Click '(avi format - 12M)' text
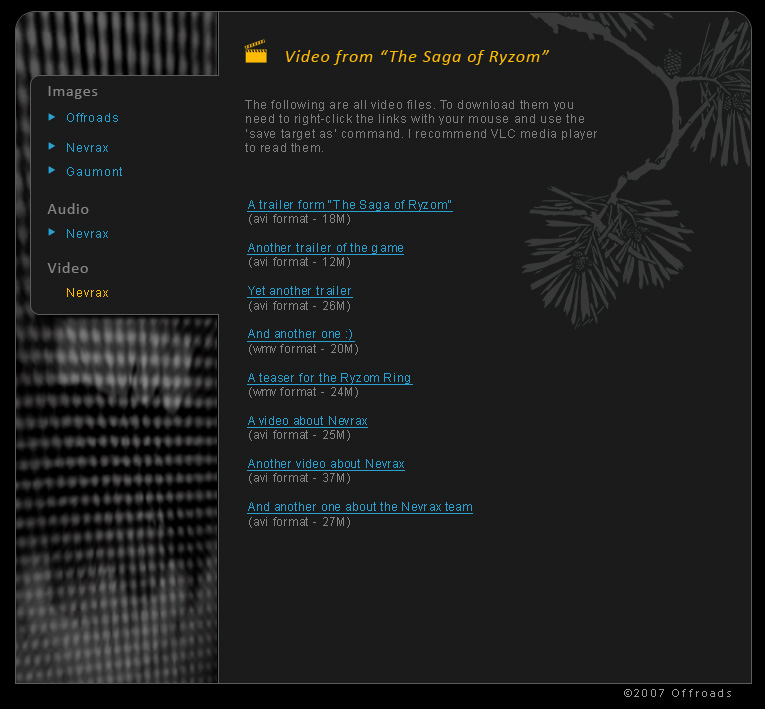 [300, 262]
